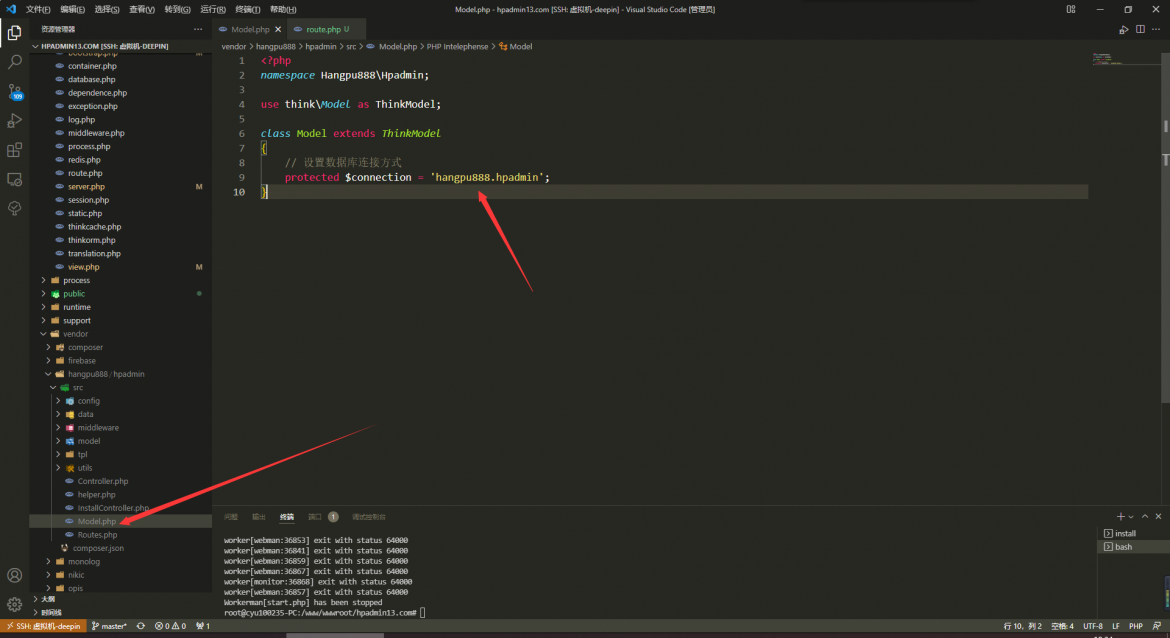Select the bash terminal in terminal list
The image size is (1170, 638).
[1134, 547]
